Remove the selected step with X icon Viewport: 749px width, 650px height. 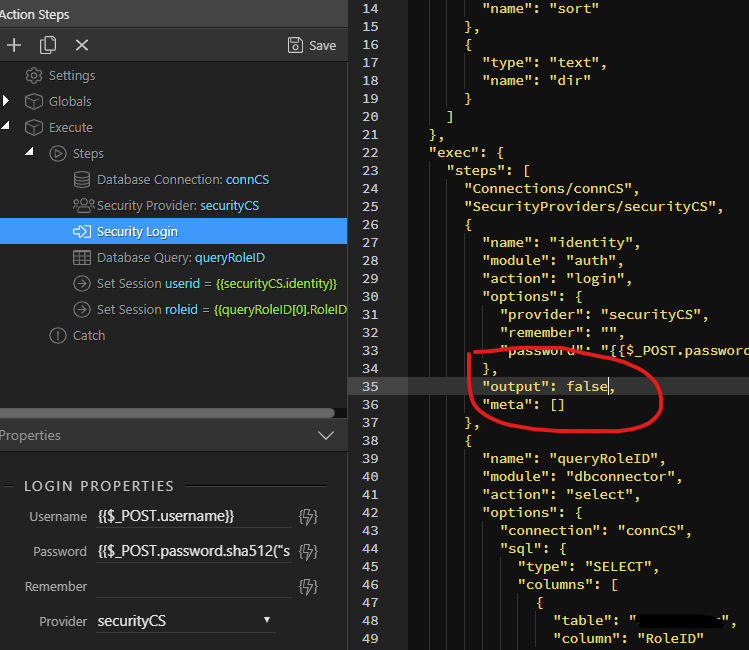coord(82,45)
